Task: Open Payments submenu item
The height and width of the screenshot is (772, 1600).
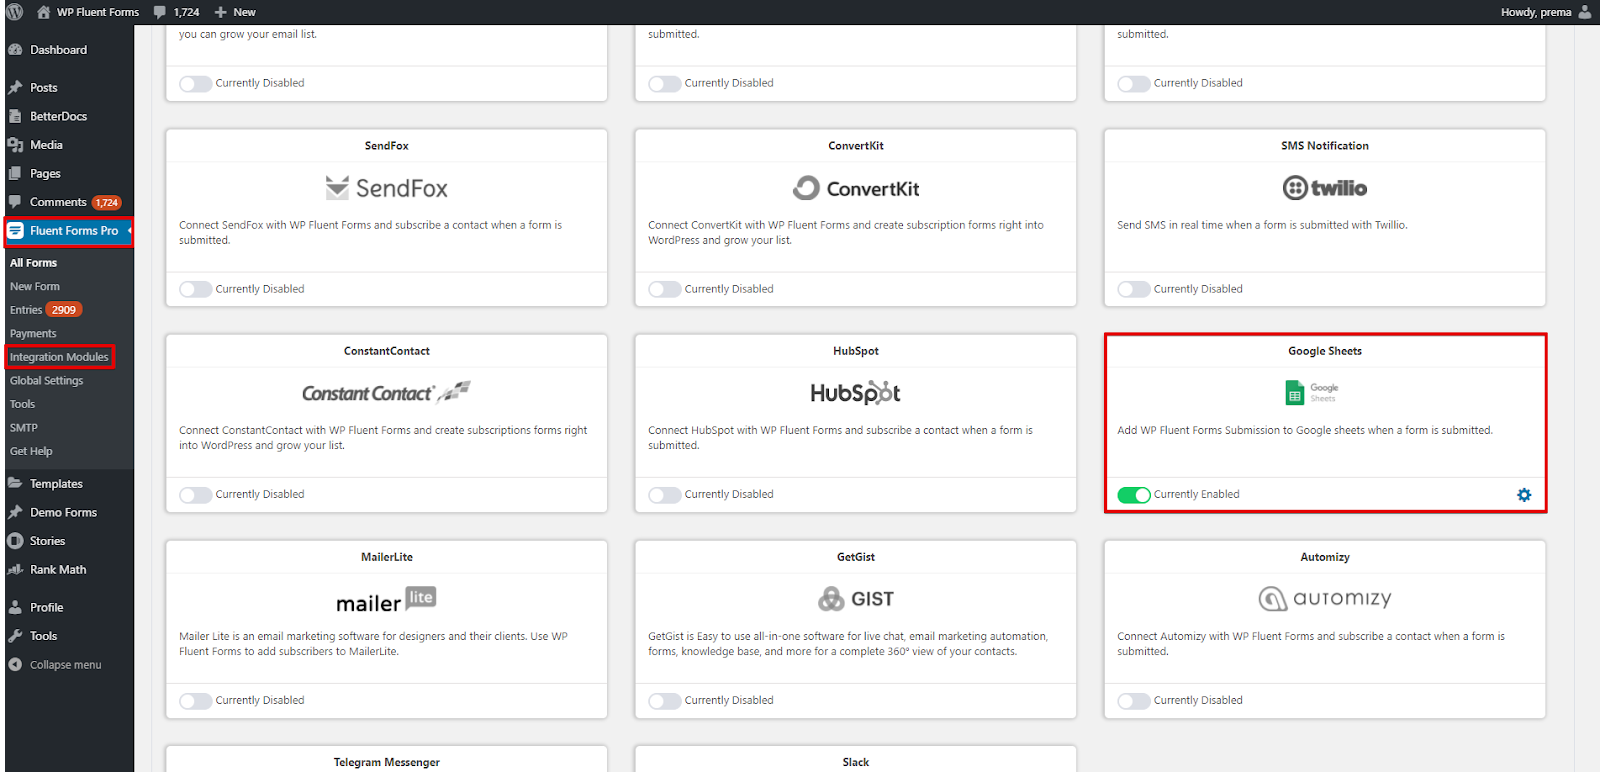Action: 33,334
